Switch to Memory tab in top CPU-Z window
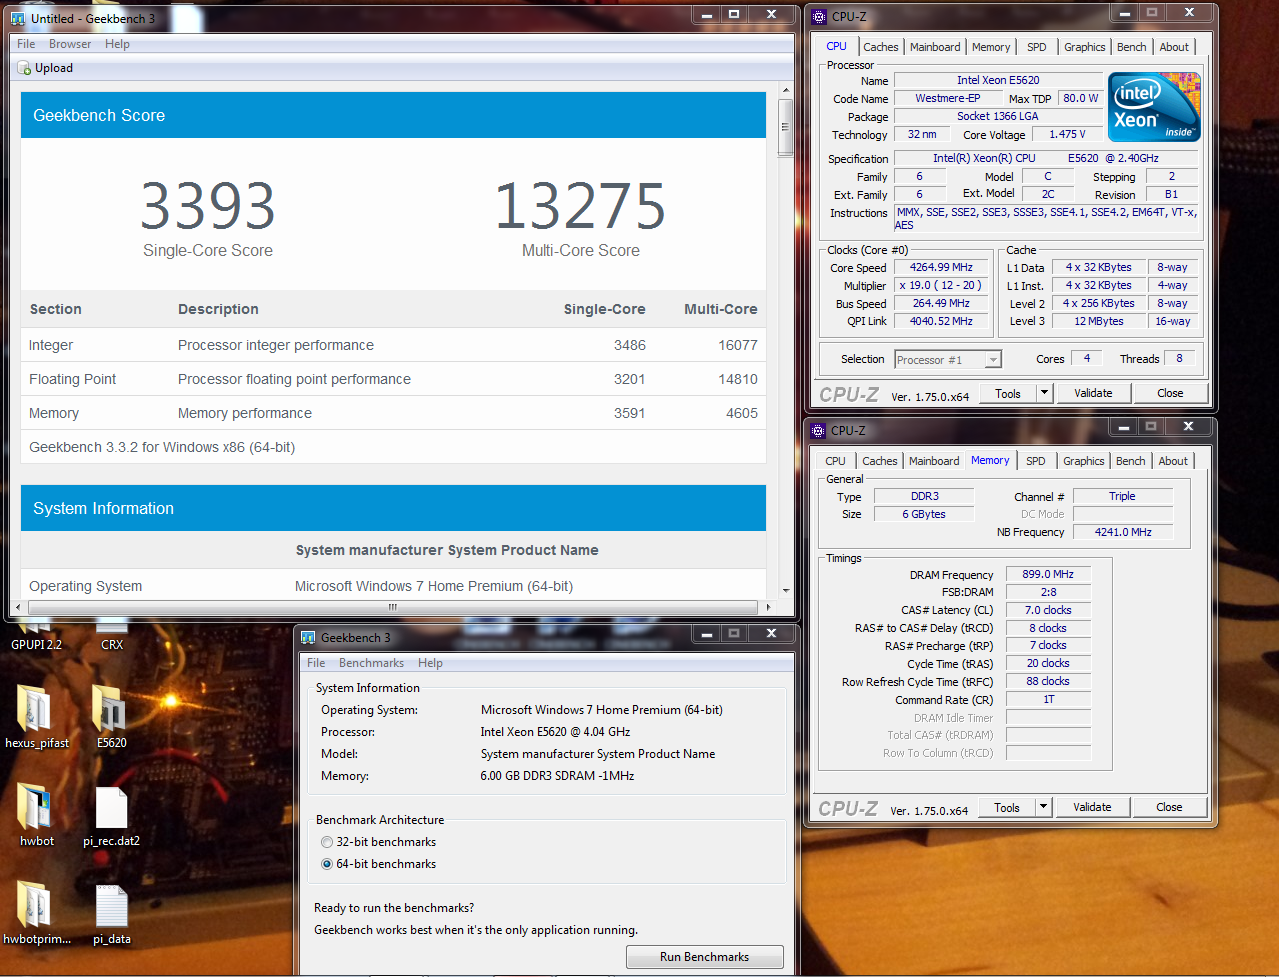 (x=991, y=47)
